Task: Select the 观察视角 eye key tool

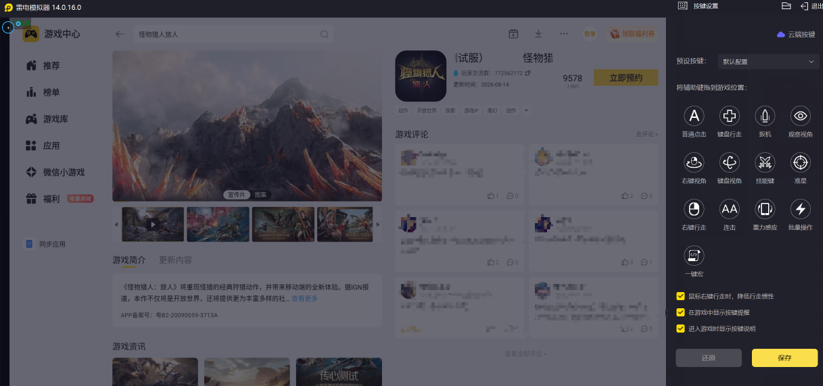Action: pyautogui.click(x=800, y=116)
